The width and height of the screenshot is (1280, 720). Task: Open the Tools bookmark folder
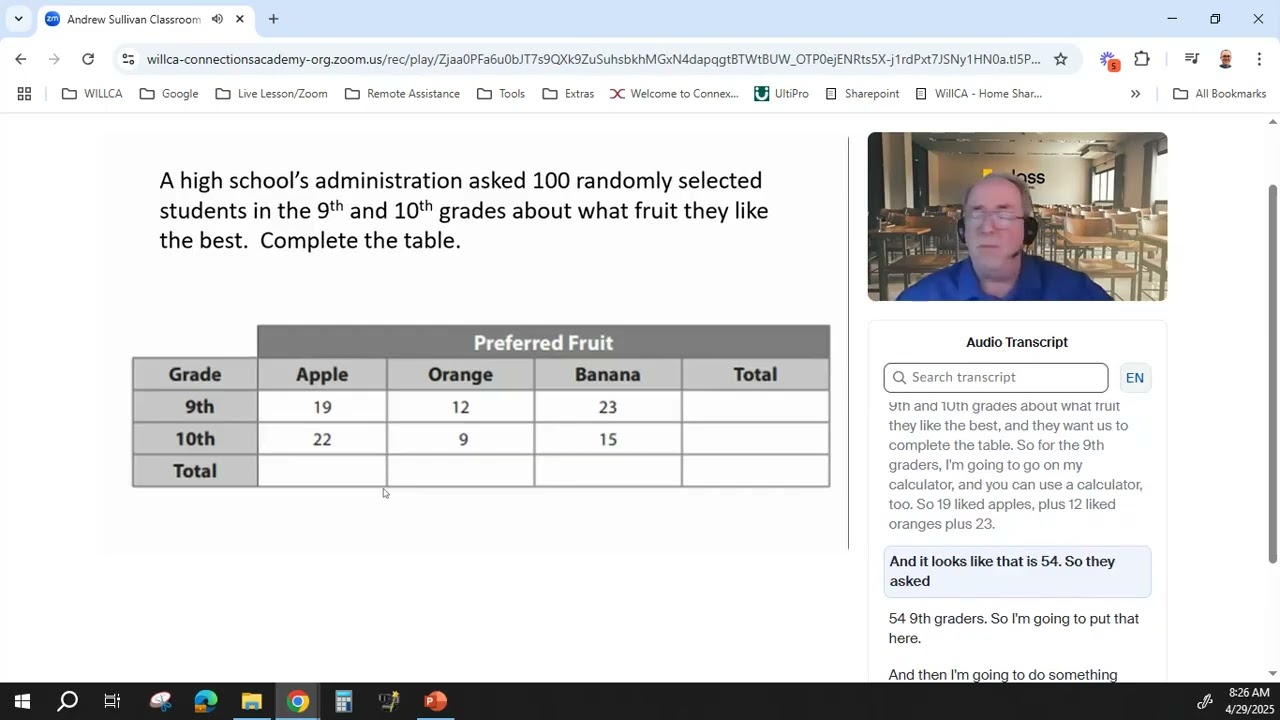[501, 94]
